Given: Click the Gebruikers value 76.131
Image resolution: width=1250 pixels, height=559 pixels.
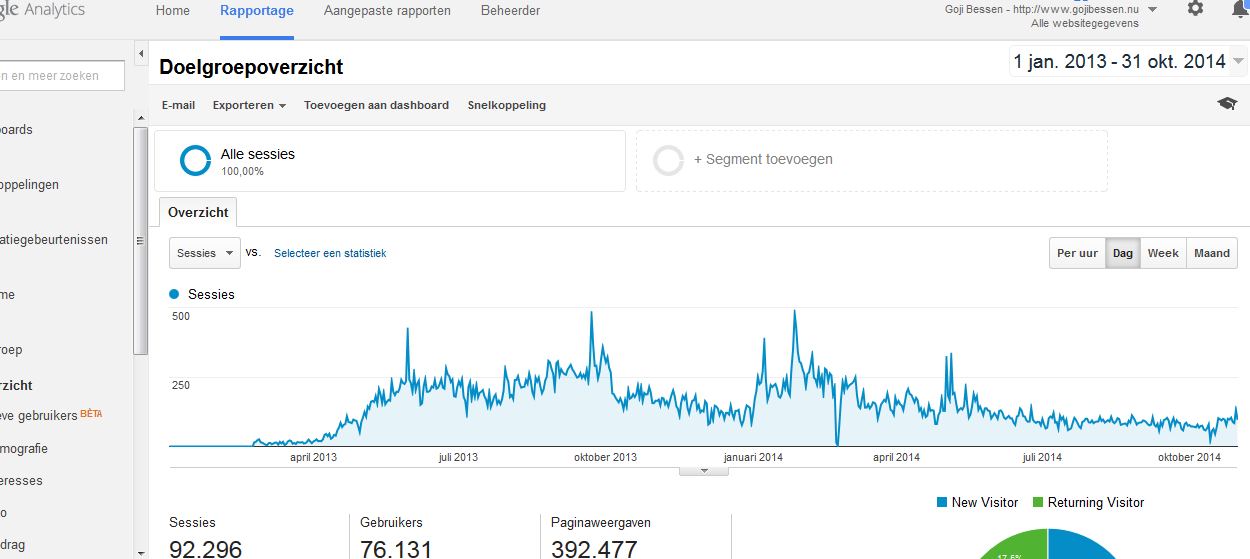Looking at the screenshot, I should click(396, 549).
